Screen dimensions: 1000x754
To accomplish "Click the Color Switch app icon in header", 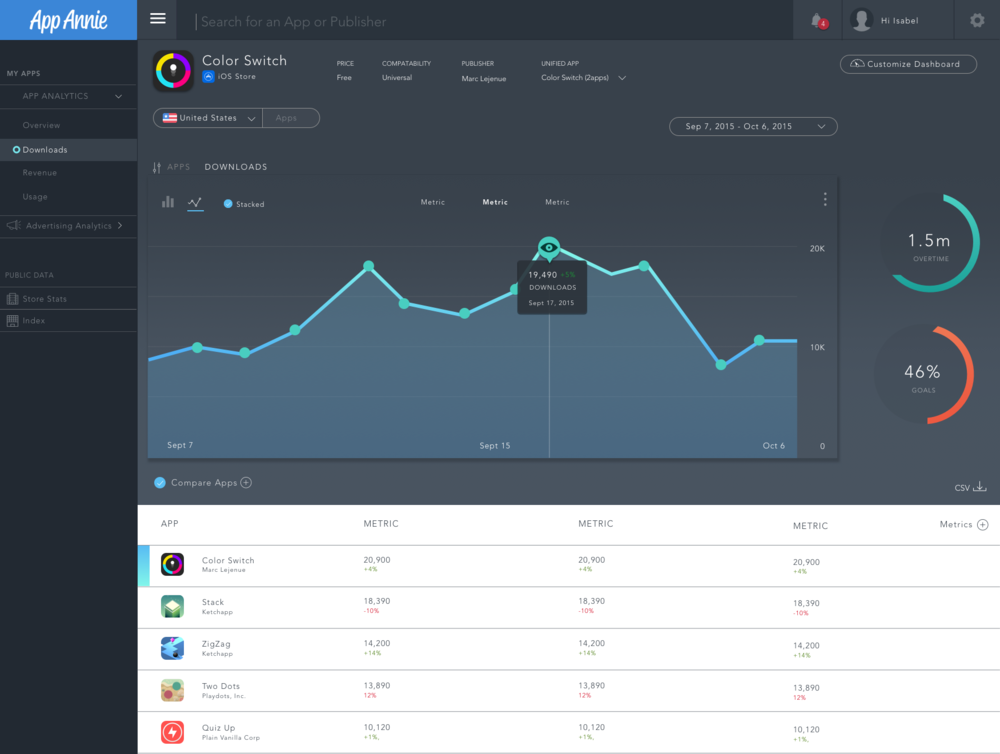I will (x=173, y=70).
